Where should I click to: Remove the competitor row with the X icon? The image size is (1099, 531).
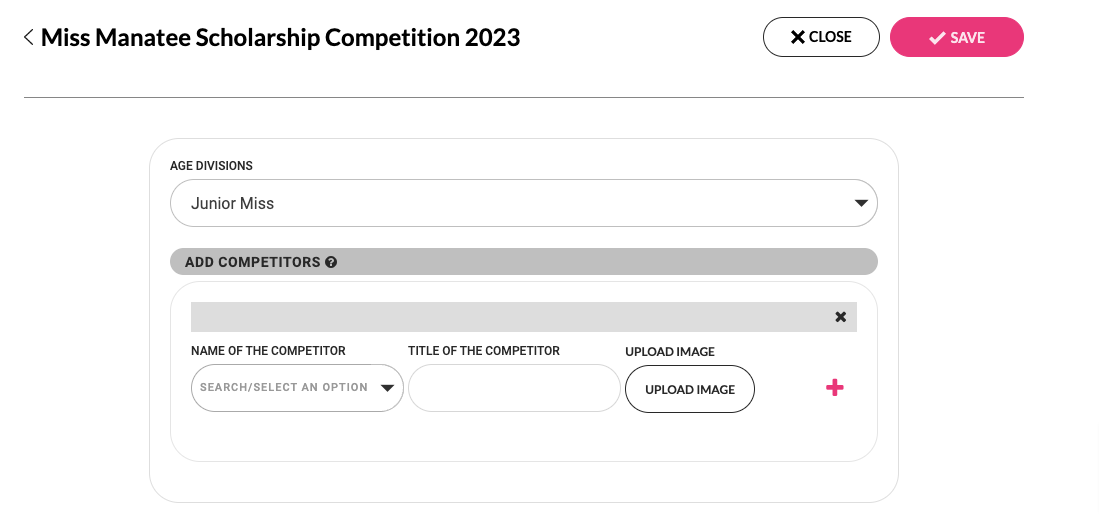tap(840, 317)
